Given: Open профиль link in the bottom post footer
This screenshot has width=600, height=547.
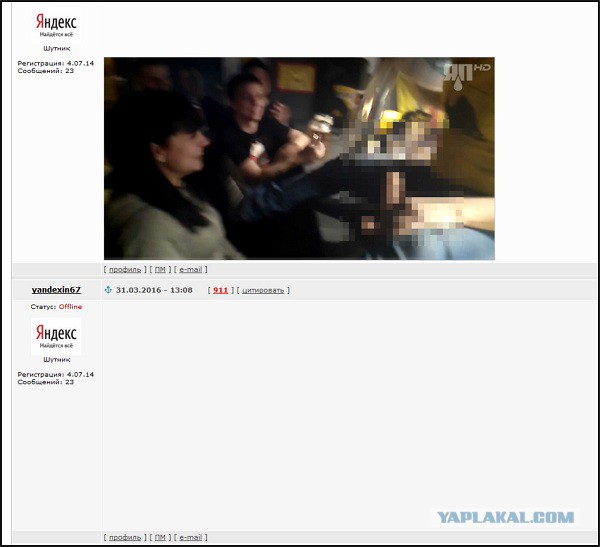Looking at the screenshot, I should point(125,537).
